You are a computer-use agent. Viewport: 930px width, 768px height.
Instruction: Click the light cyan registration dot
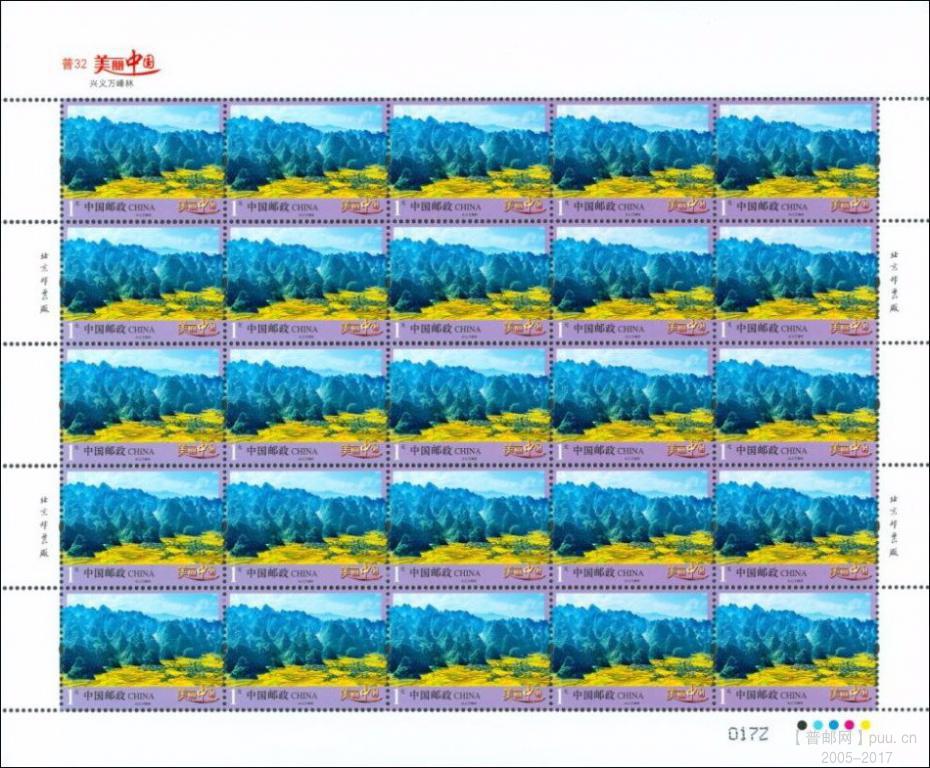coord(817,724)
